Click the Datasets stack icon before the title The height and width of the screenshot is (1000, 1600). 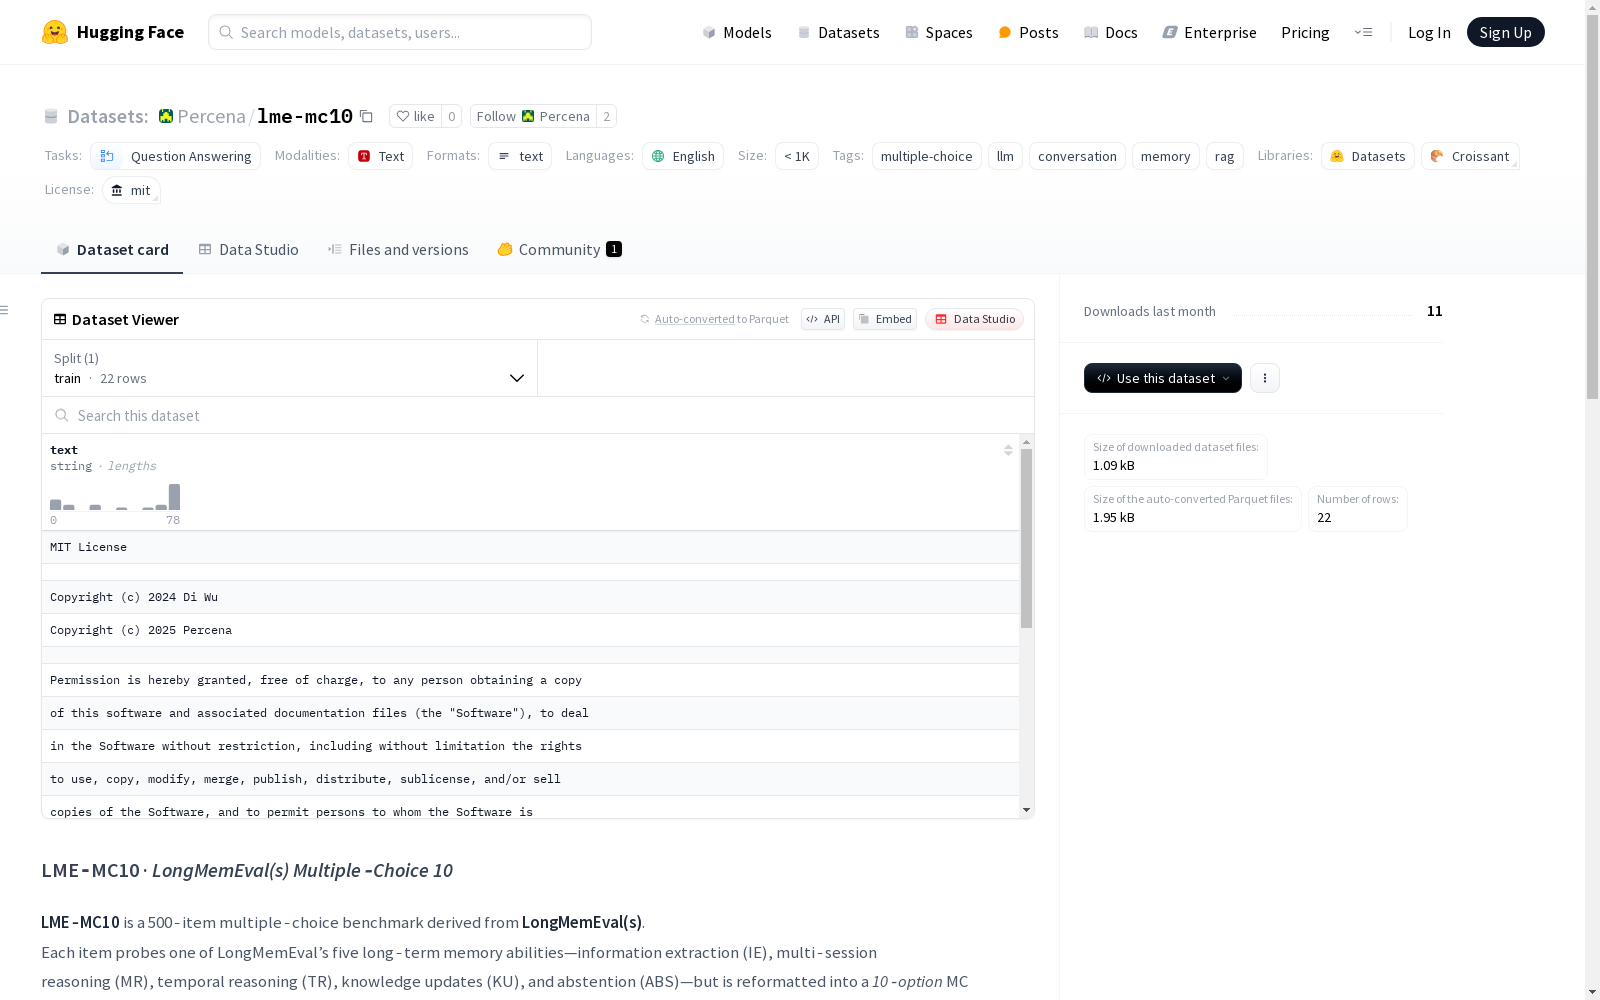51,117
